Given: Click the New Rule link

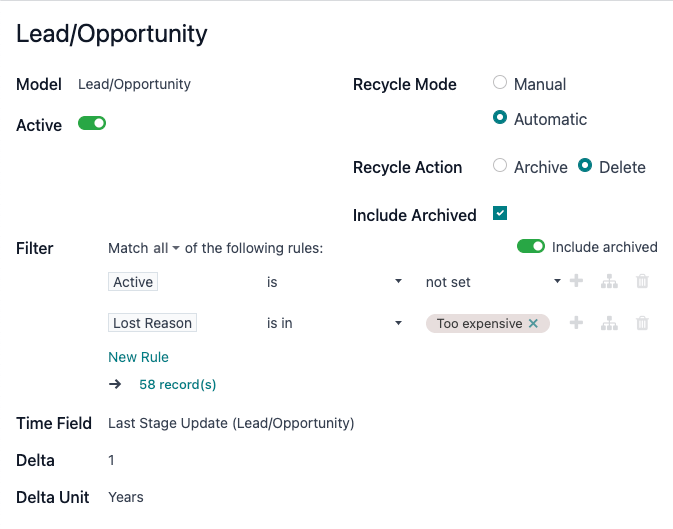Looking at the screenshot, I should pos(138,357).
